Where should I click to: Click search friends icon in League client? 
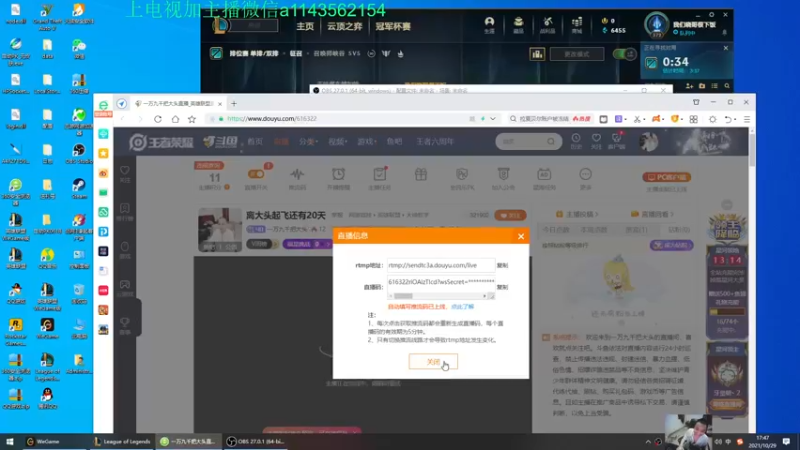[727, 86]
